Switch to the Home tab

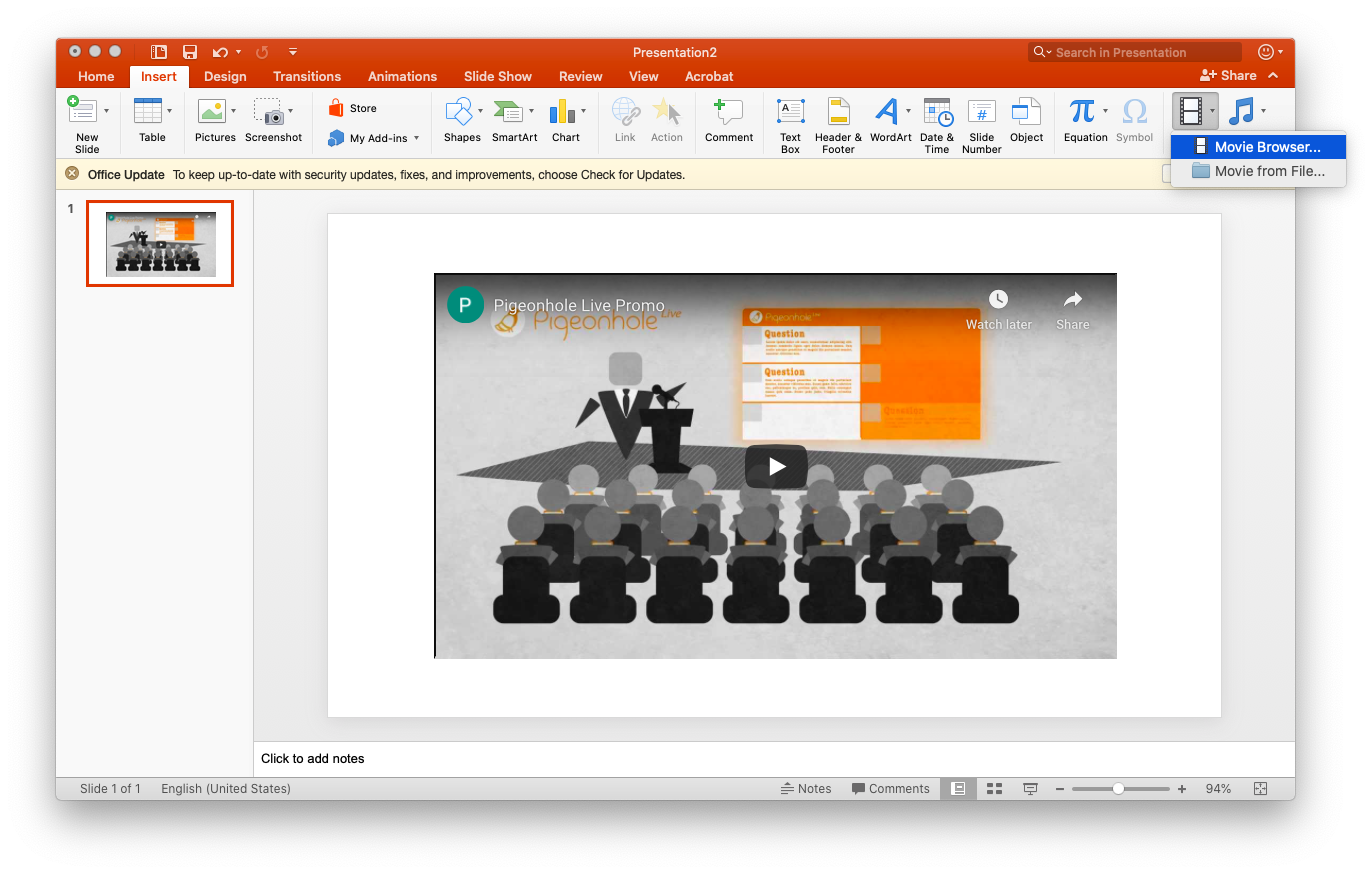click(96, 76)
